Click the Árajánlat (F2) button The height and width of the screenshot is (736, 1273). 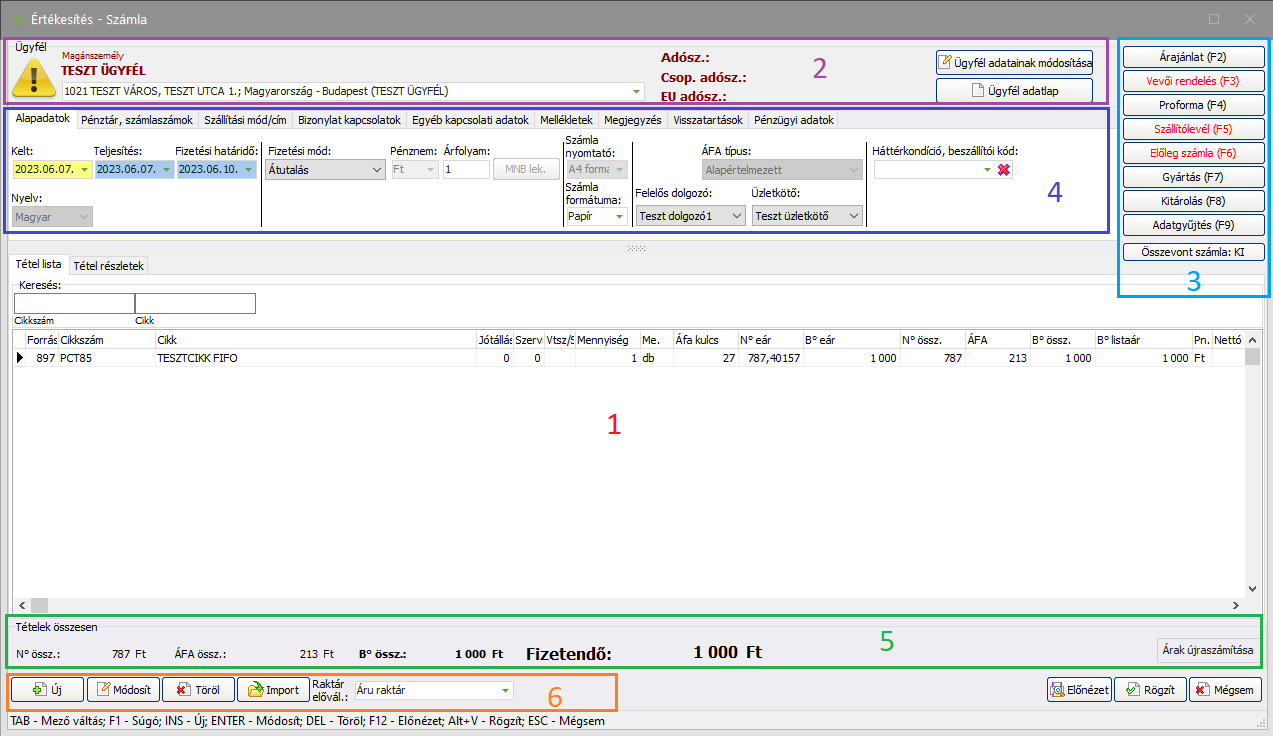1193,57
